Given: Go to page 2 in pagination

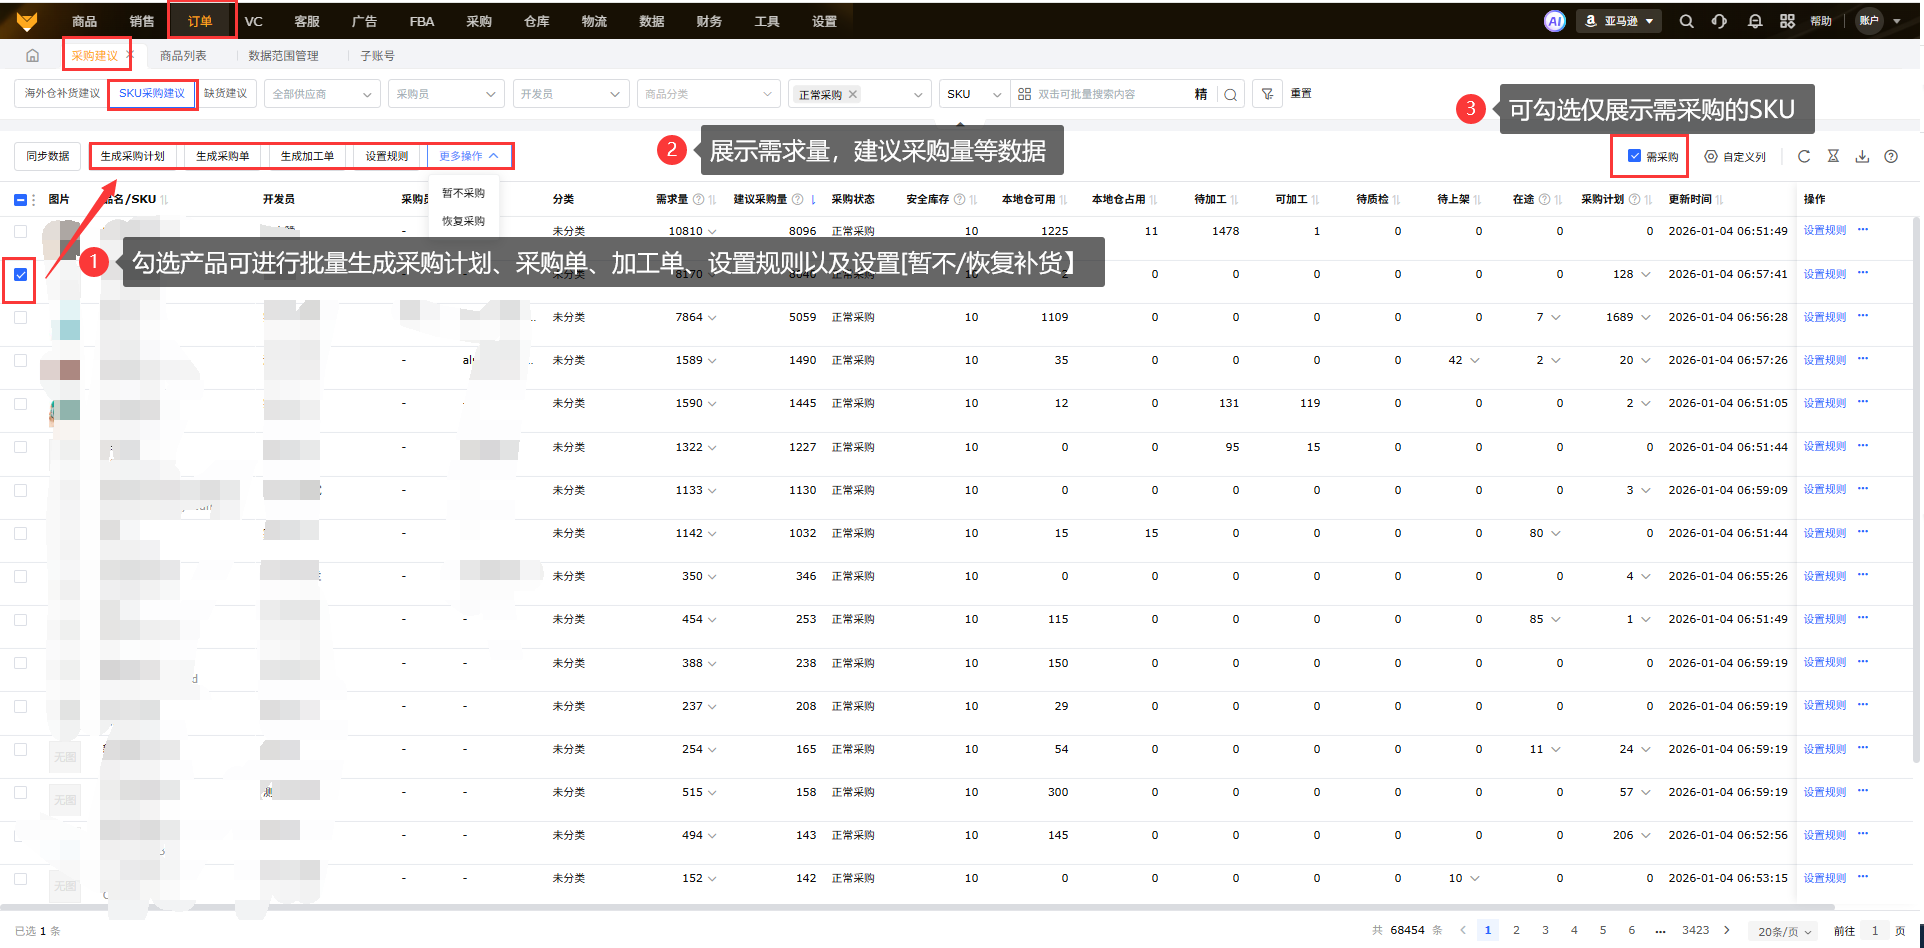Looking at the screenshot, I should click(x=1516, y=930).
